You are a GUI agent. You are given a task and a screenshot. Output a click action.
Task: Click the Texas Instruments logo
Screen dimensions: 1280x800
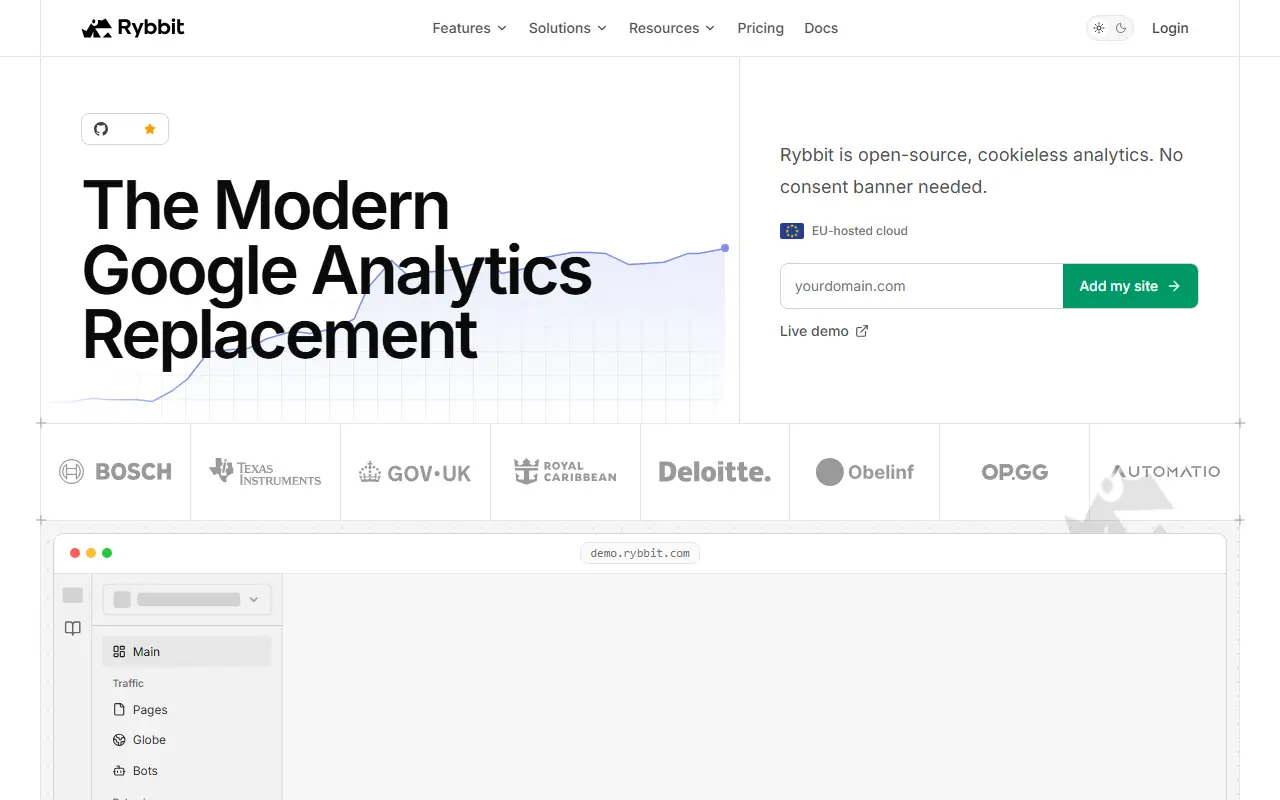[x=265, y=472]
